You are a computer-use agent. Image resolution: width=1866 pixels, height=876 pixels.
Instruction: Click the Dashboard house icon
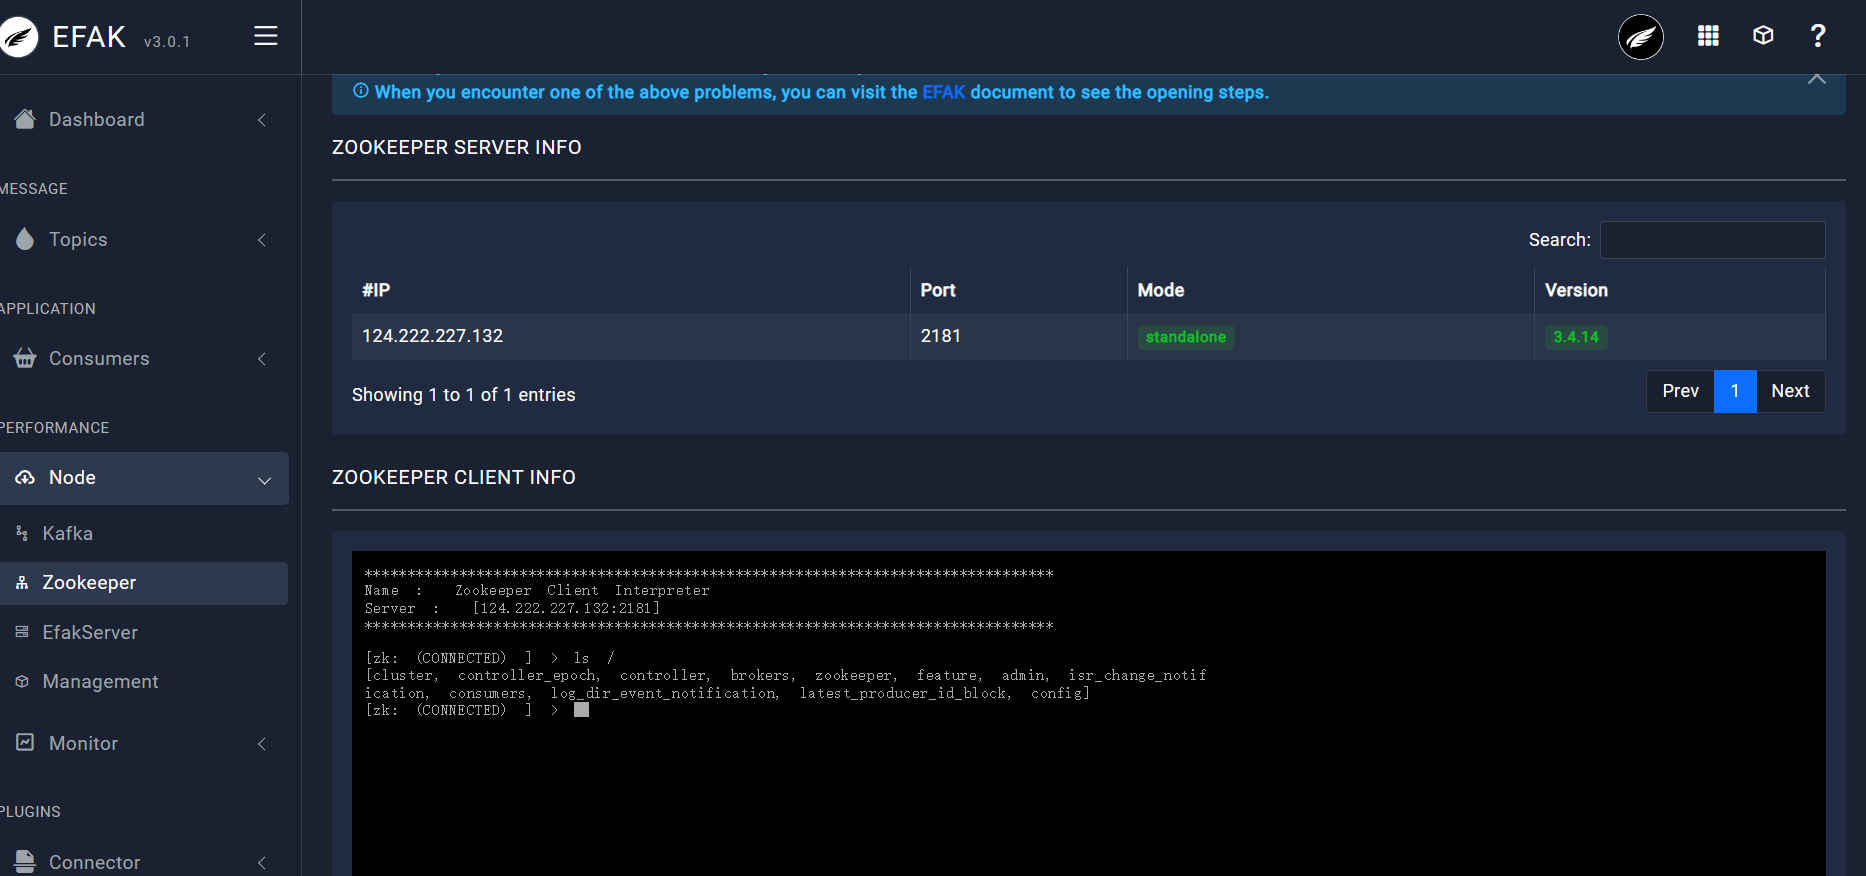point(25,119)
